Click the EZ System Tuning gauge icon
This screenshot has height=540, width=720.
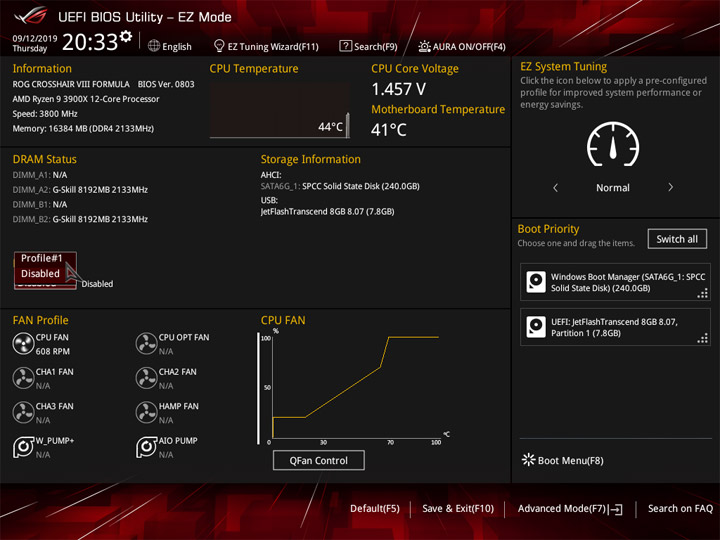tap(613, 144)
